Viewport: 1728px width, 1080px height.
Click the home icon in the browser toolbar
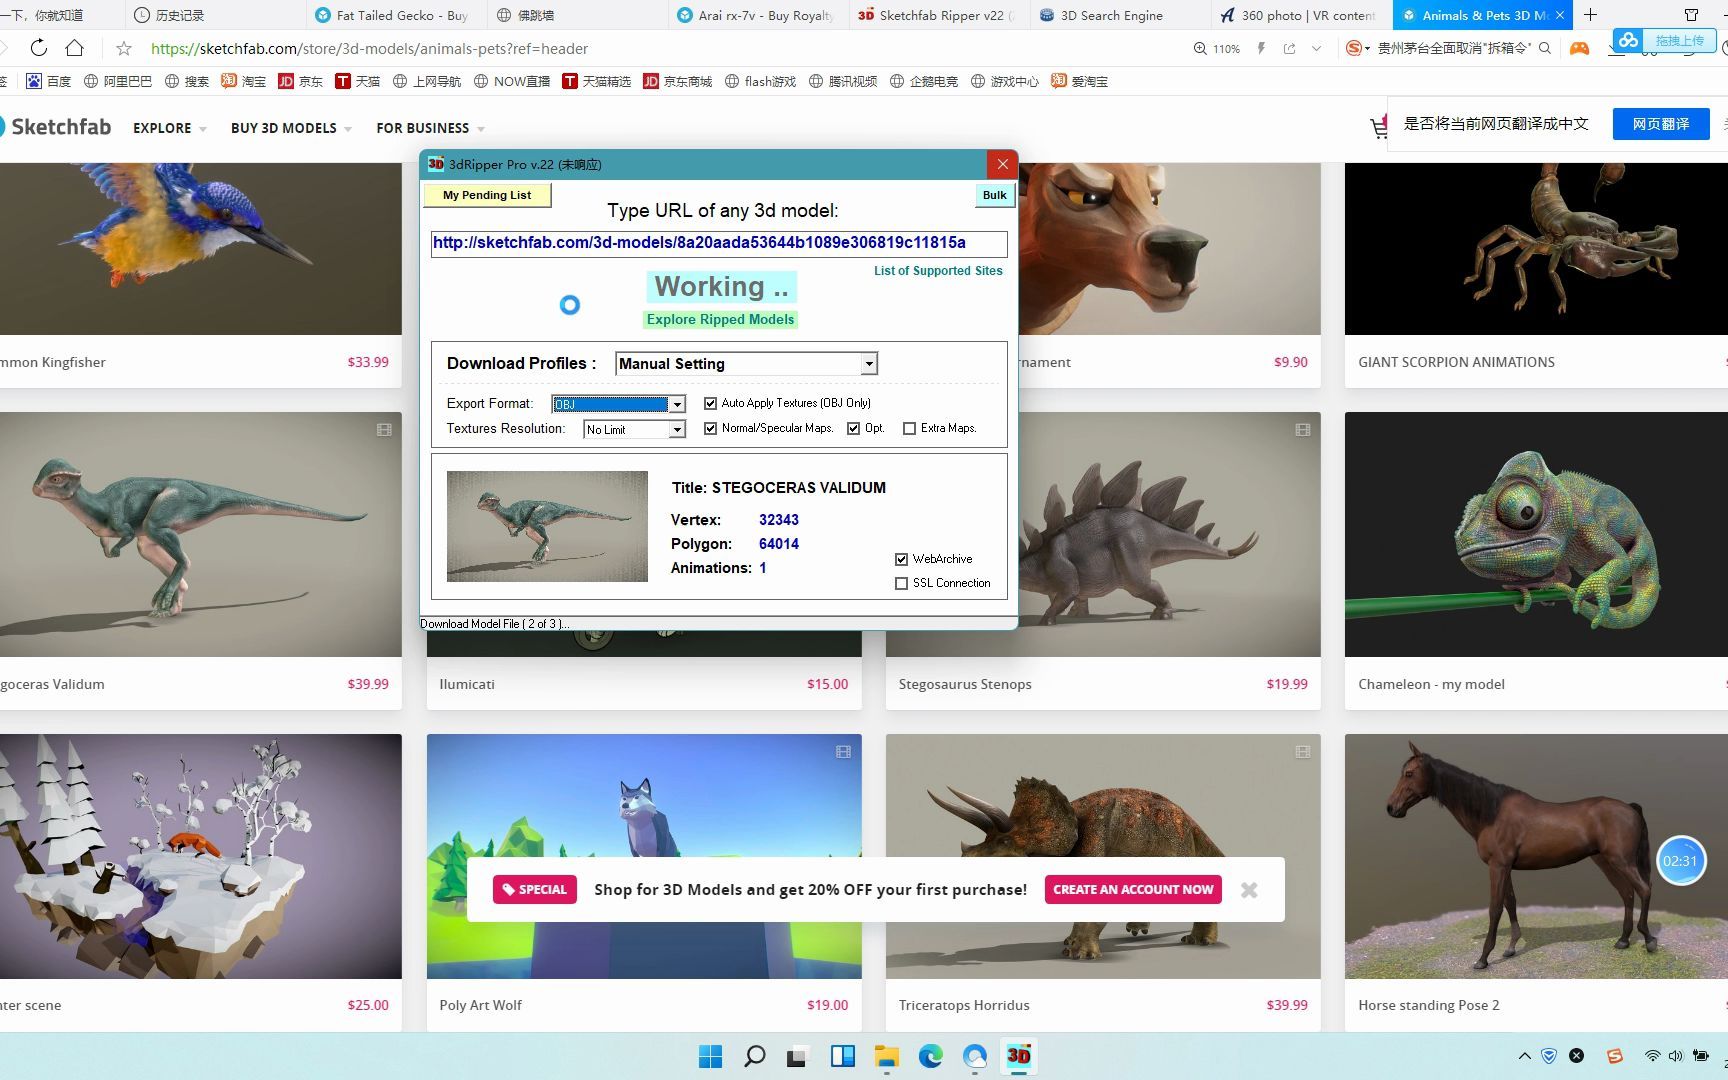point(74,48)
